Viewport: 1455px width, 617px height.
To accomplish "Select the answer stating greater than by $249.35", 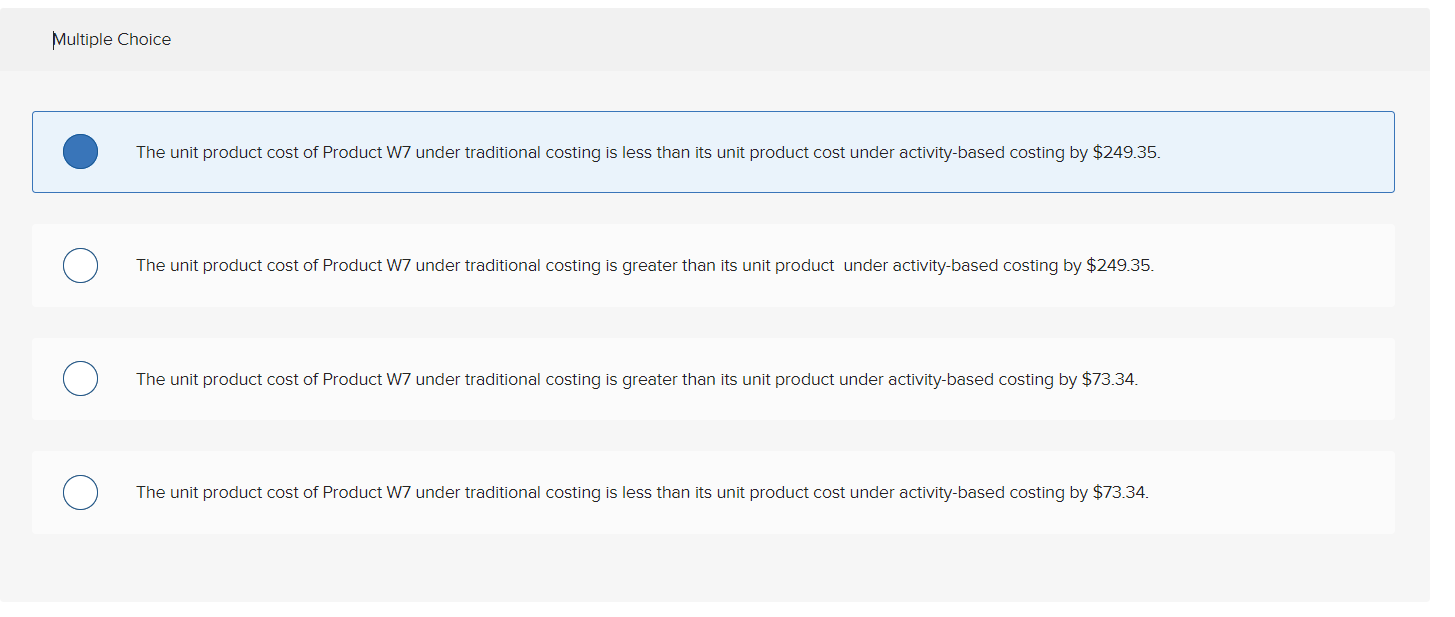I will click(645, 265).
